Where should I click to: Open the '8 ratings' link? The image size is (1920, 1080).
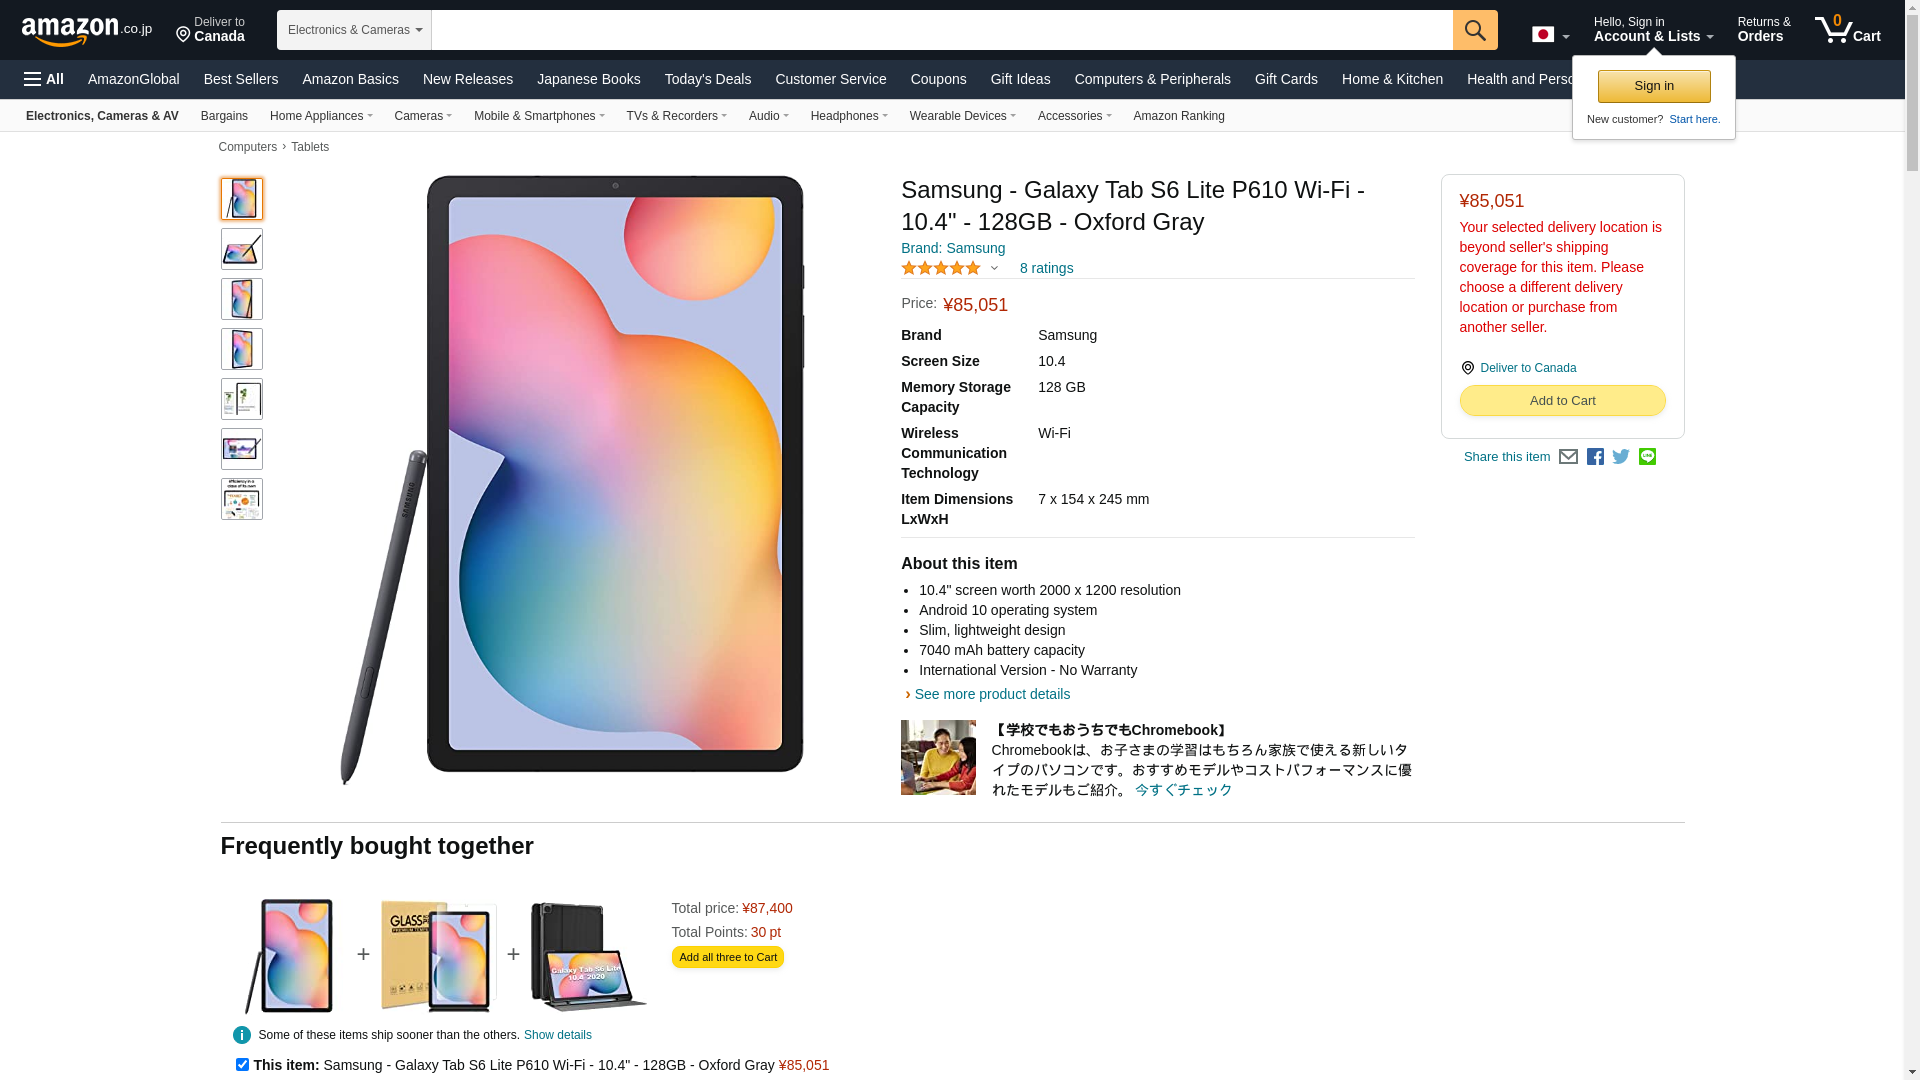tap(1046, 268)
